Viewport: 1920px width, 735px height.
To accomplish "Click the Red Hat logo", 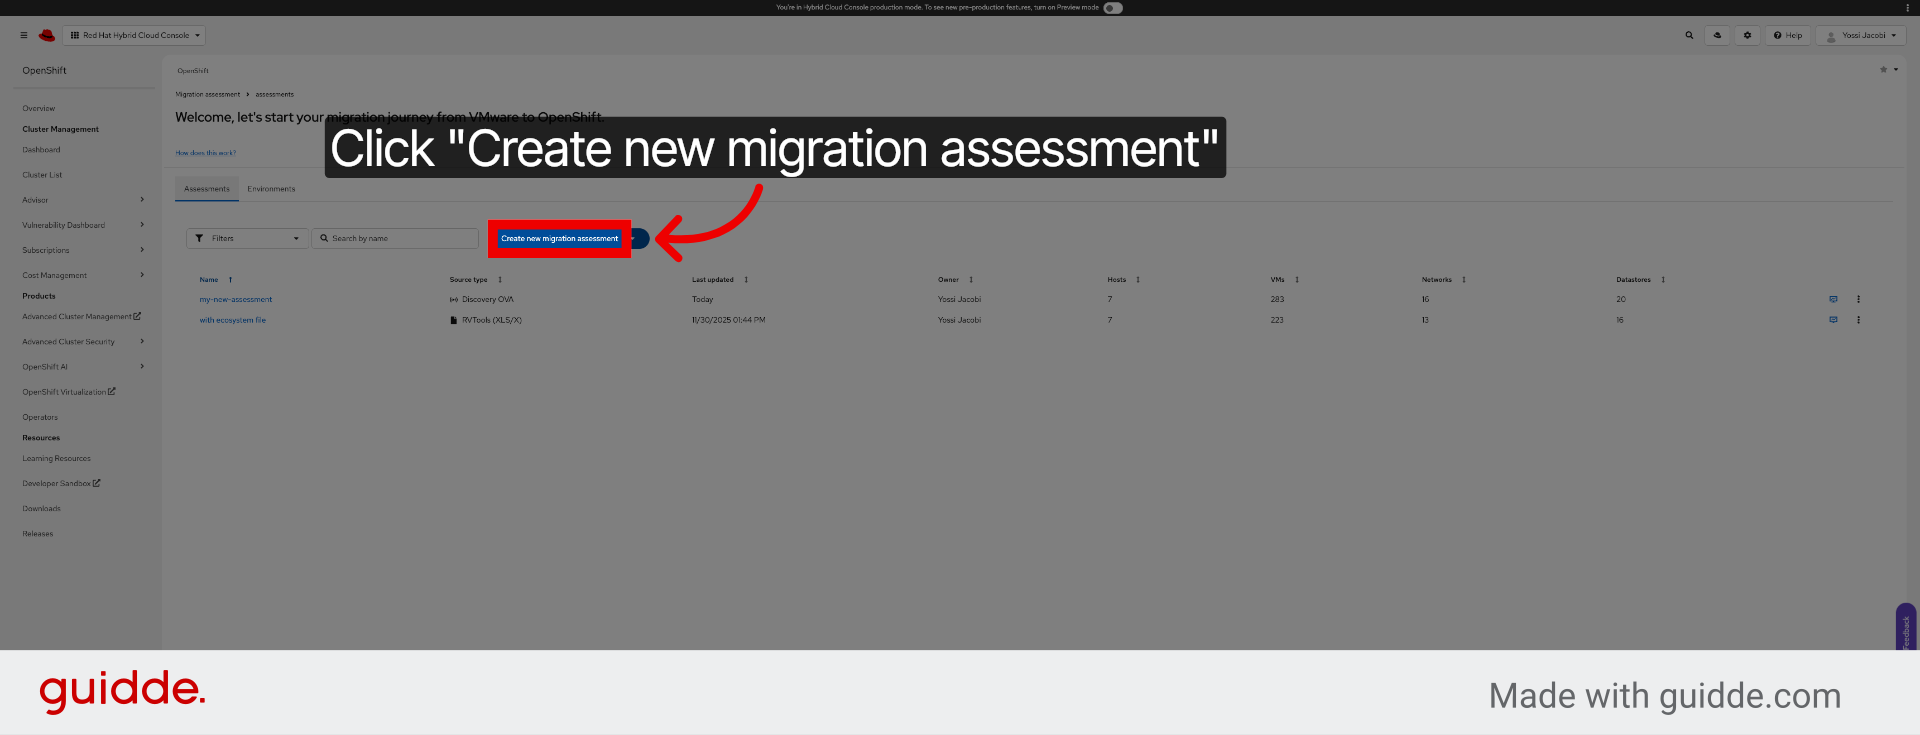I will 47,35.
